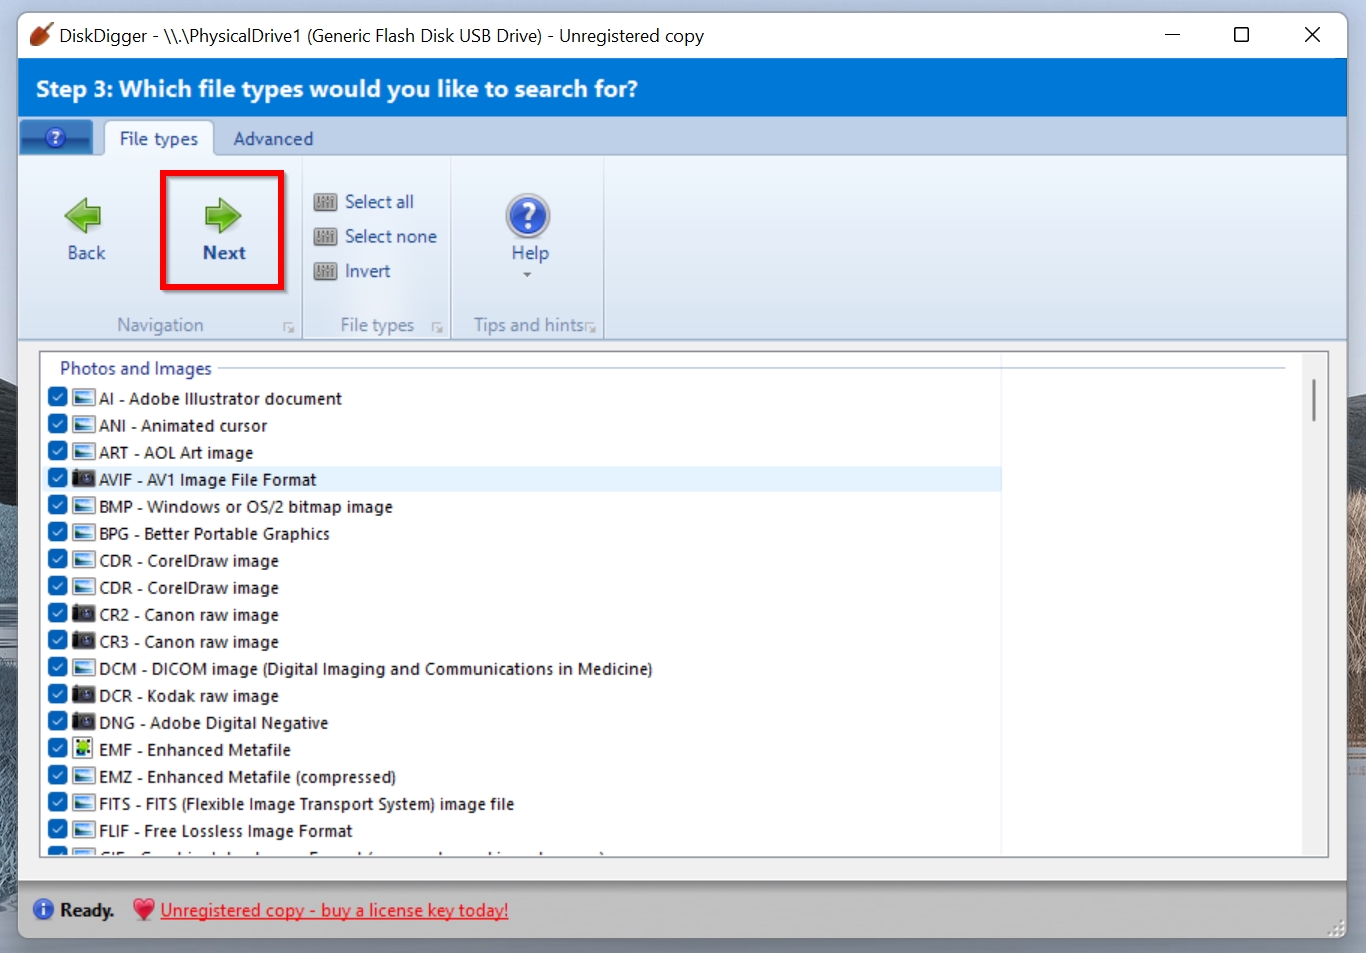Open the Help dropdown arrow

(x=527, y=275)
